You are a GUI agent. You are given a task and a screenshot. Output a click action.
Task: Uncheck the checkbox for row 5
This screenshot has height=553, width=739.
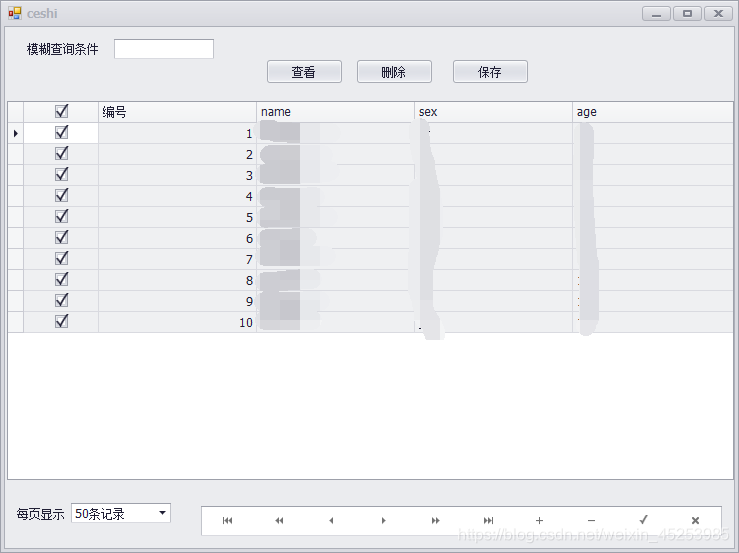click(62, 216)
